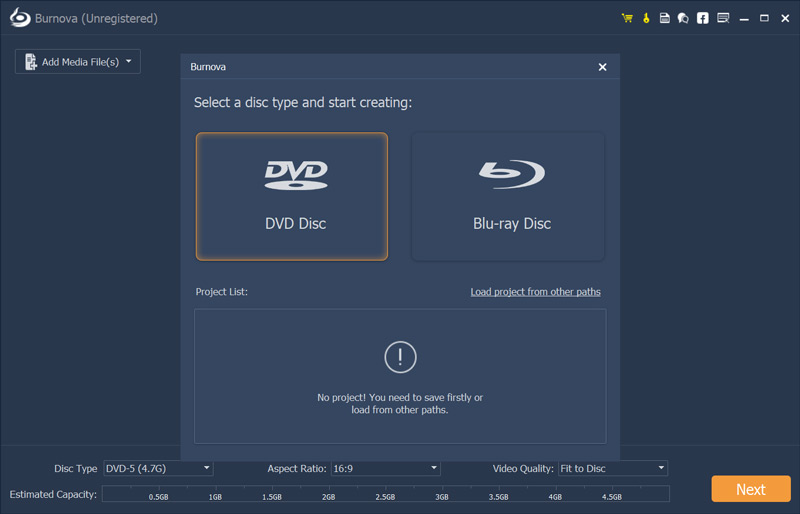Click the save project floppy disk icon
This screenshot has height=514, width=800.
(x=665, y=18)
